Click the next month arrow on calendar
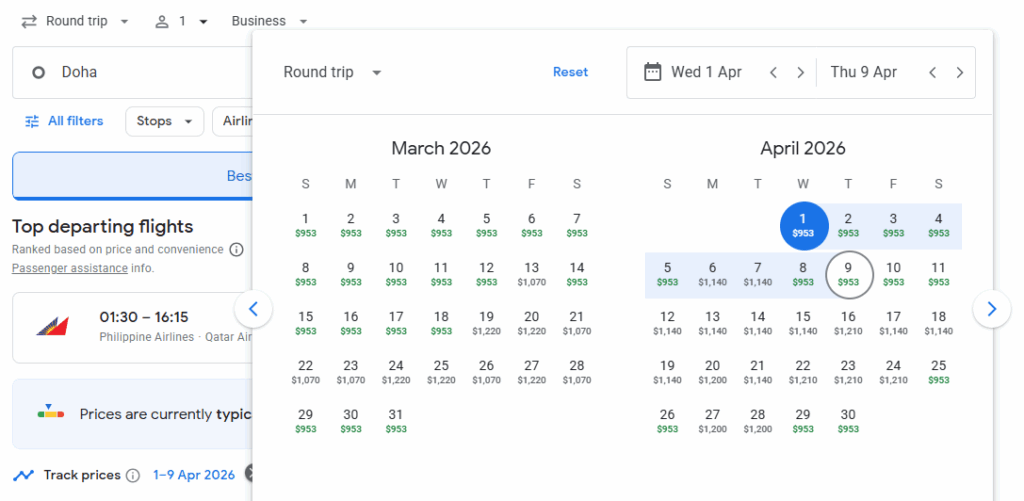The image size is (1024, 501). click(x=991, y=309)
